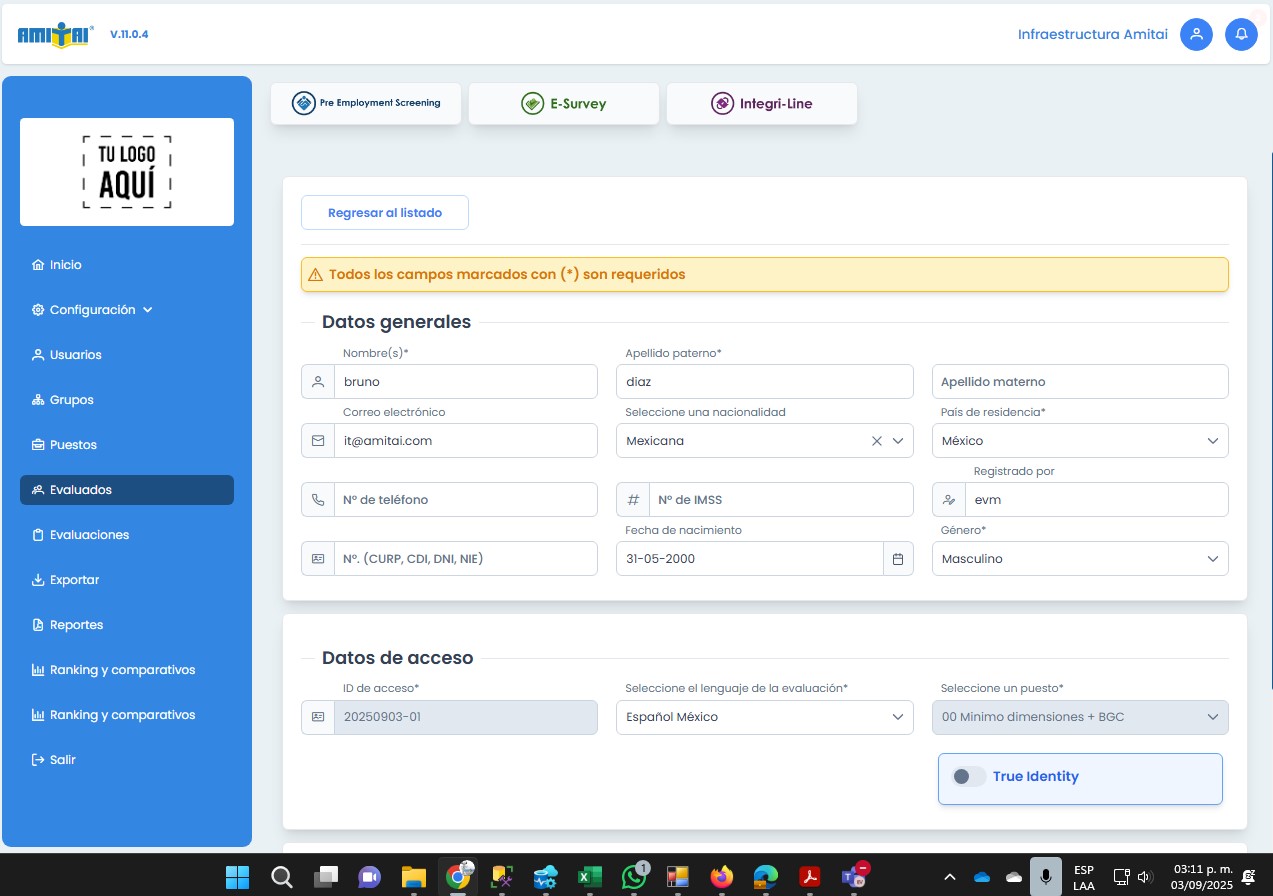The height and width of the screenshot is (896, 1273).
Task: Click the AMITAI logo in header
Action: click(x=56, y=35)
